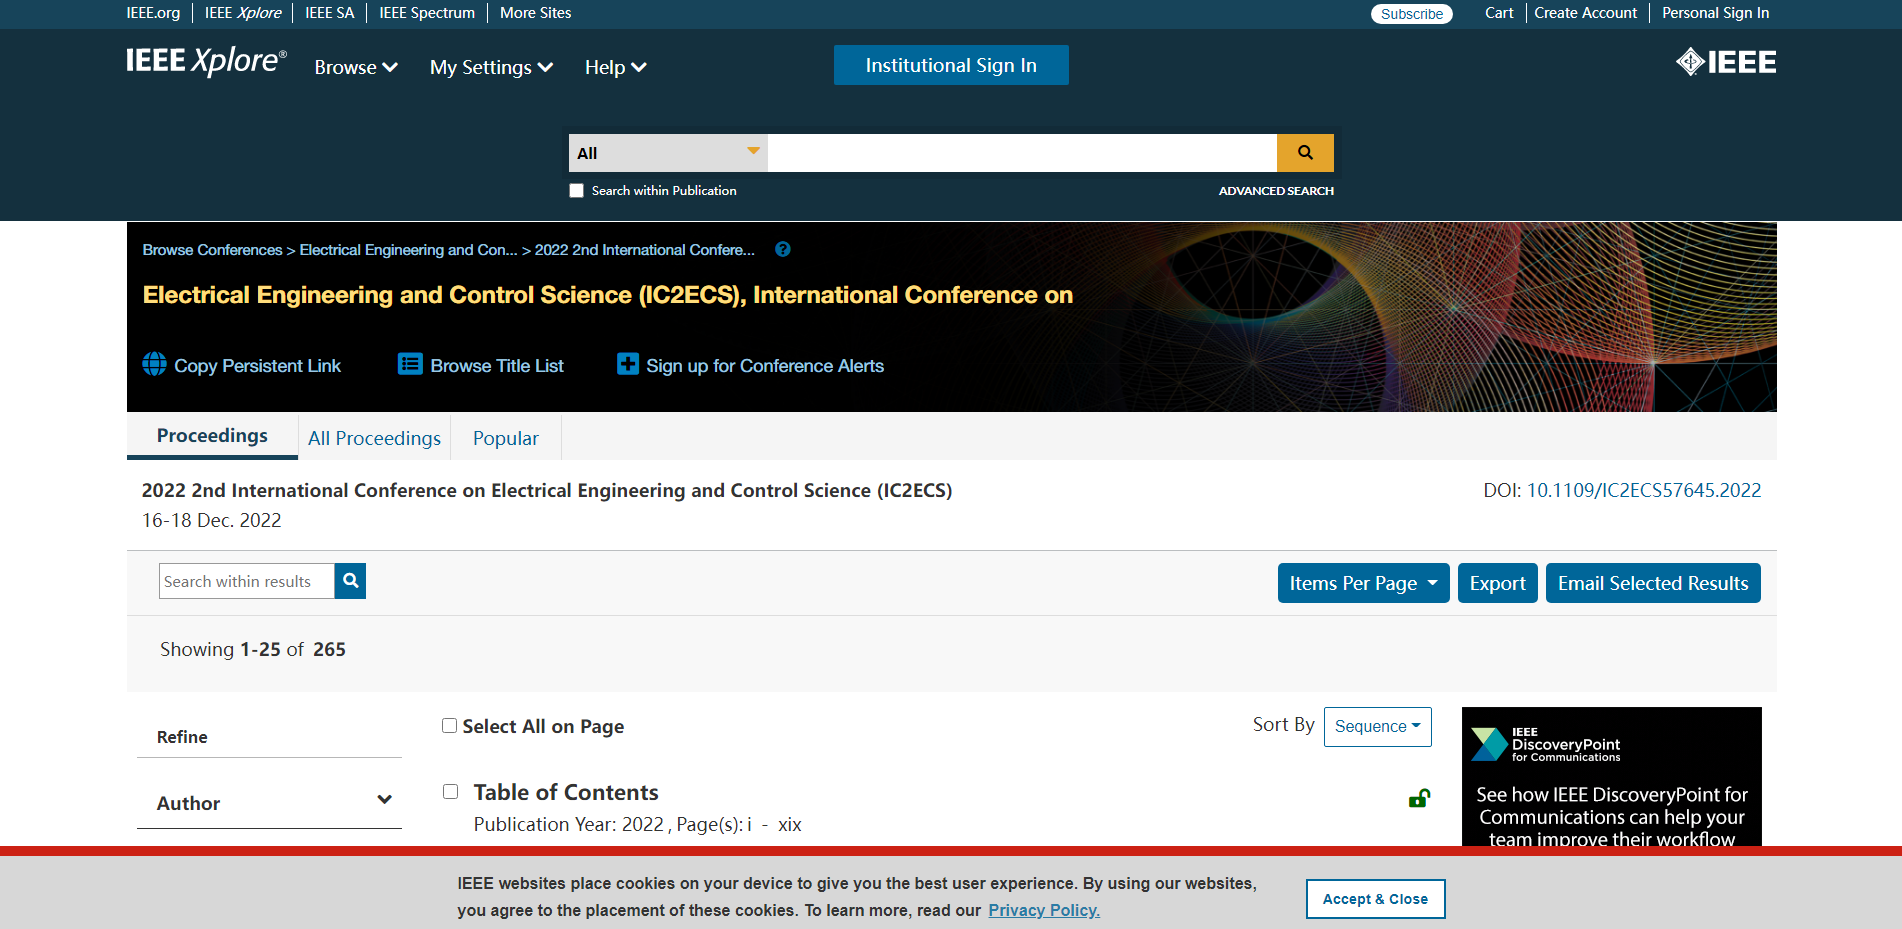The height and width of the screenshot is (929, 1902).
Task: Click the 2022 2nd International Confere... breadcrumb
Action: point(645,250)
